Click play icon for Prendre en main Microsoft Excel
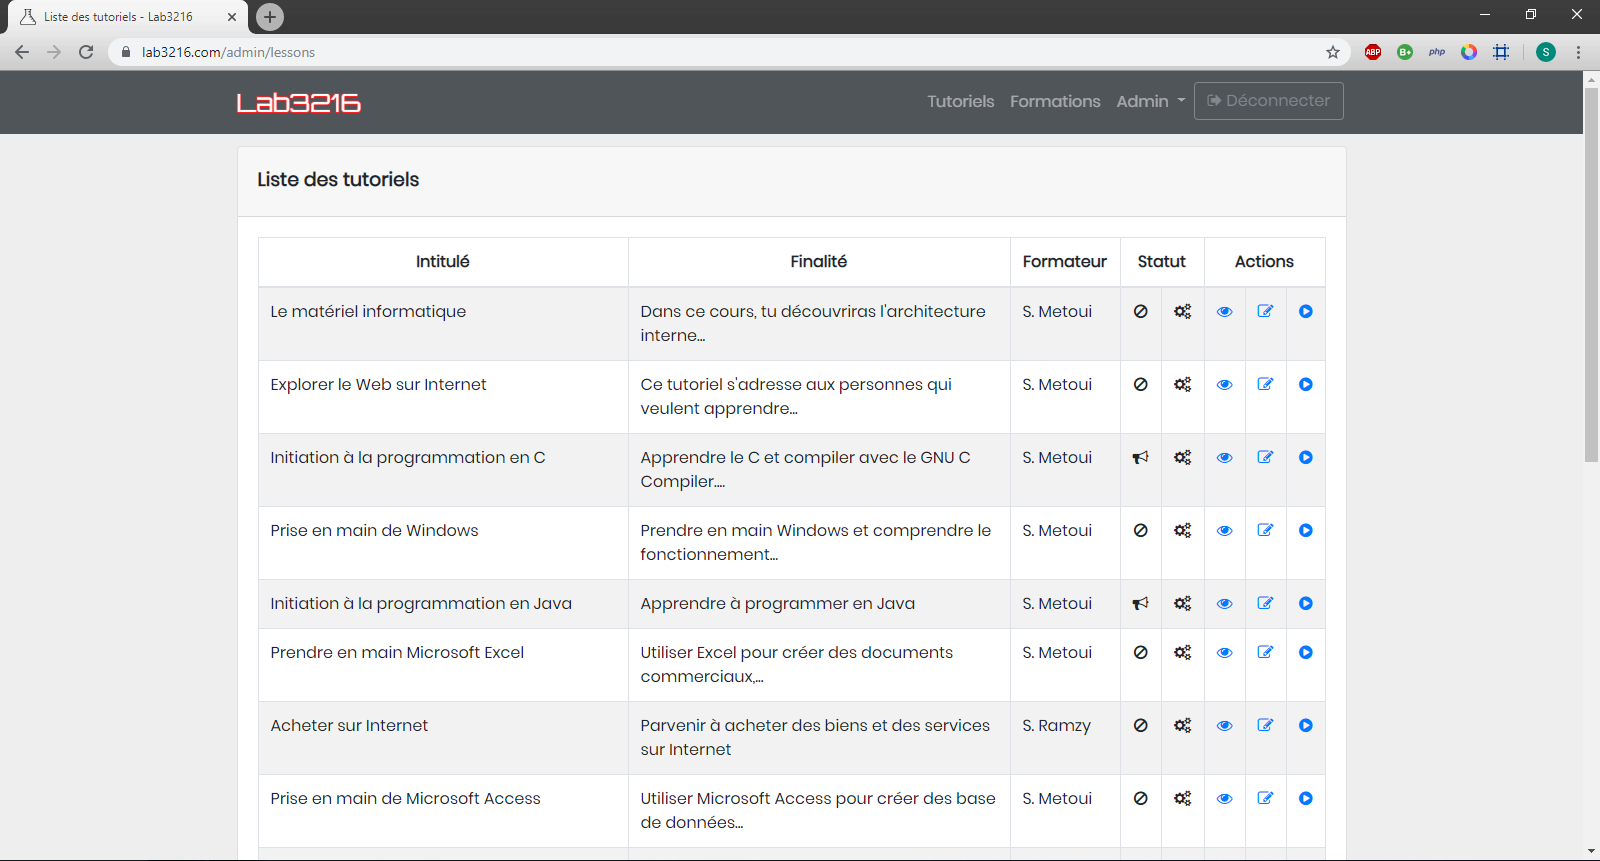The height and width of the screenshot is (861, 1600). (x=1305, y=653)
